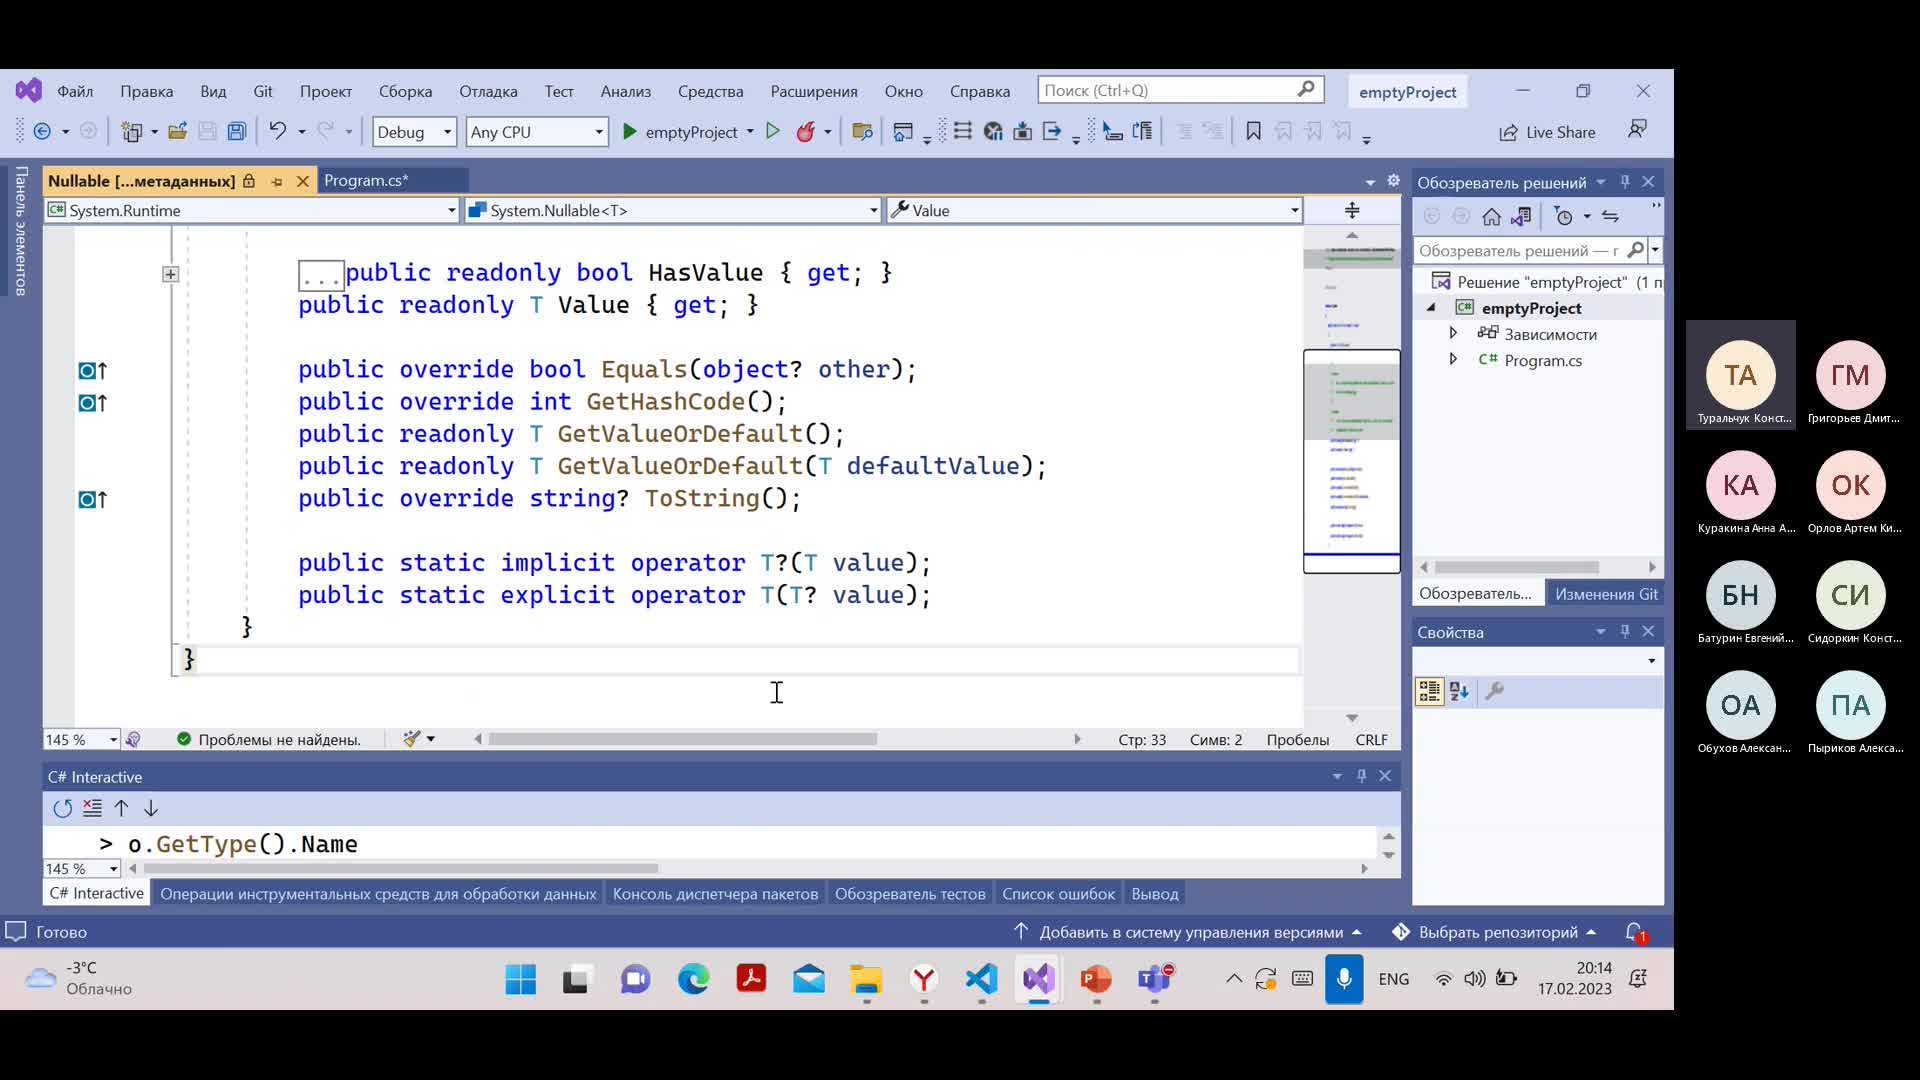The image size is (1920, 1080).
Task: Click the History Next down arrow
Action: [151, 808]
